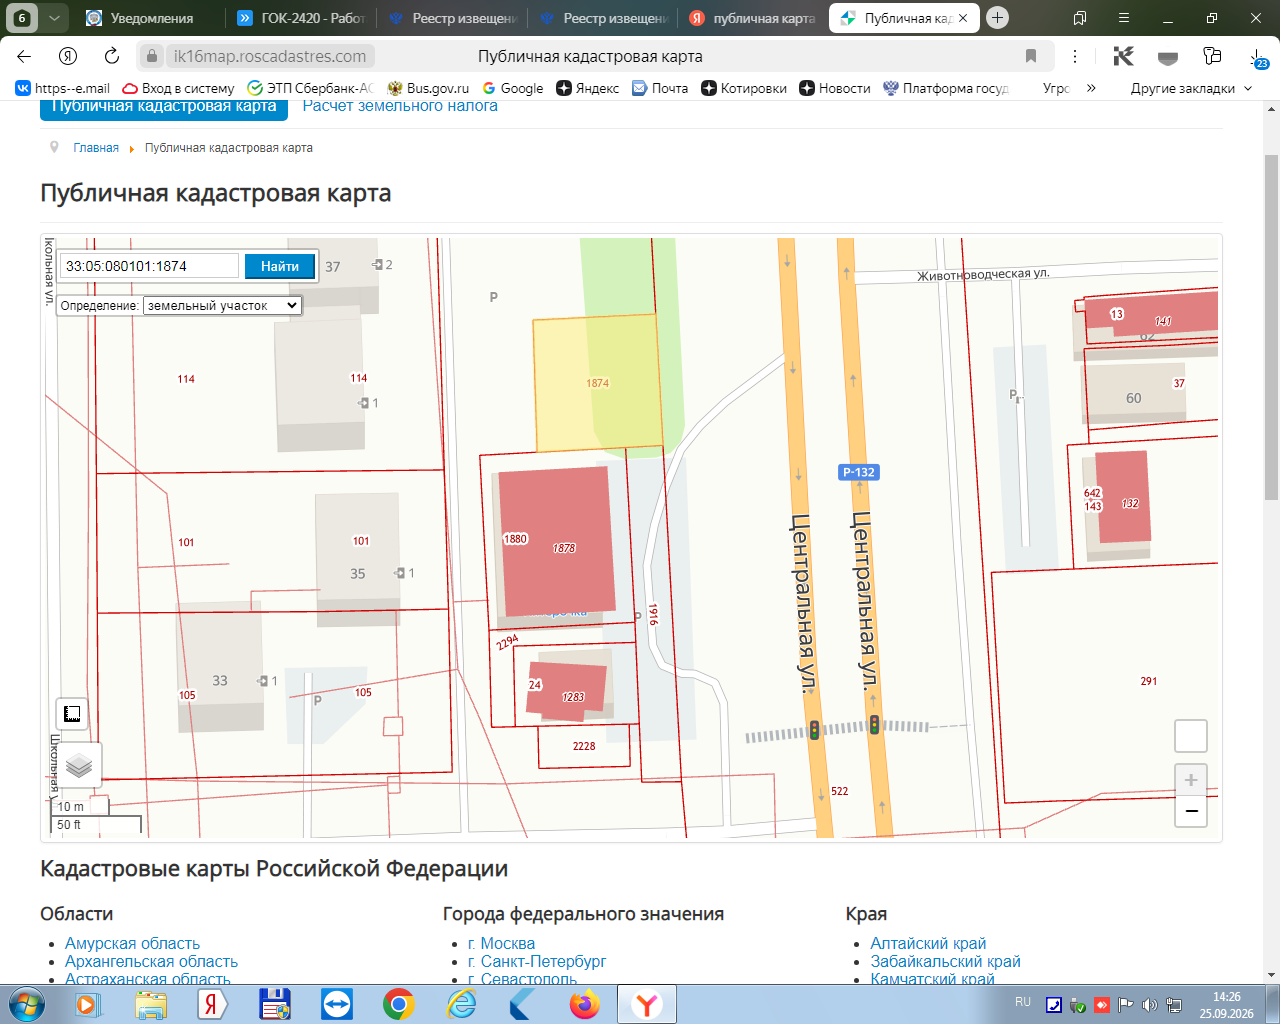Click the map measurement ruler icon
Image resolution: width=1280 pixels, height=1024 pixels.
pyautogui.click(x=72, y=713)
